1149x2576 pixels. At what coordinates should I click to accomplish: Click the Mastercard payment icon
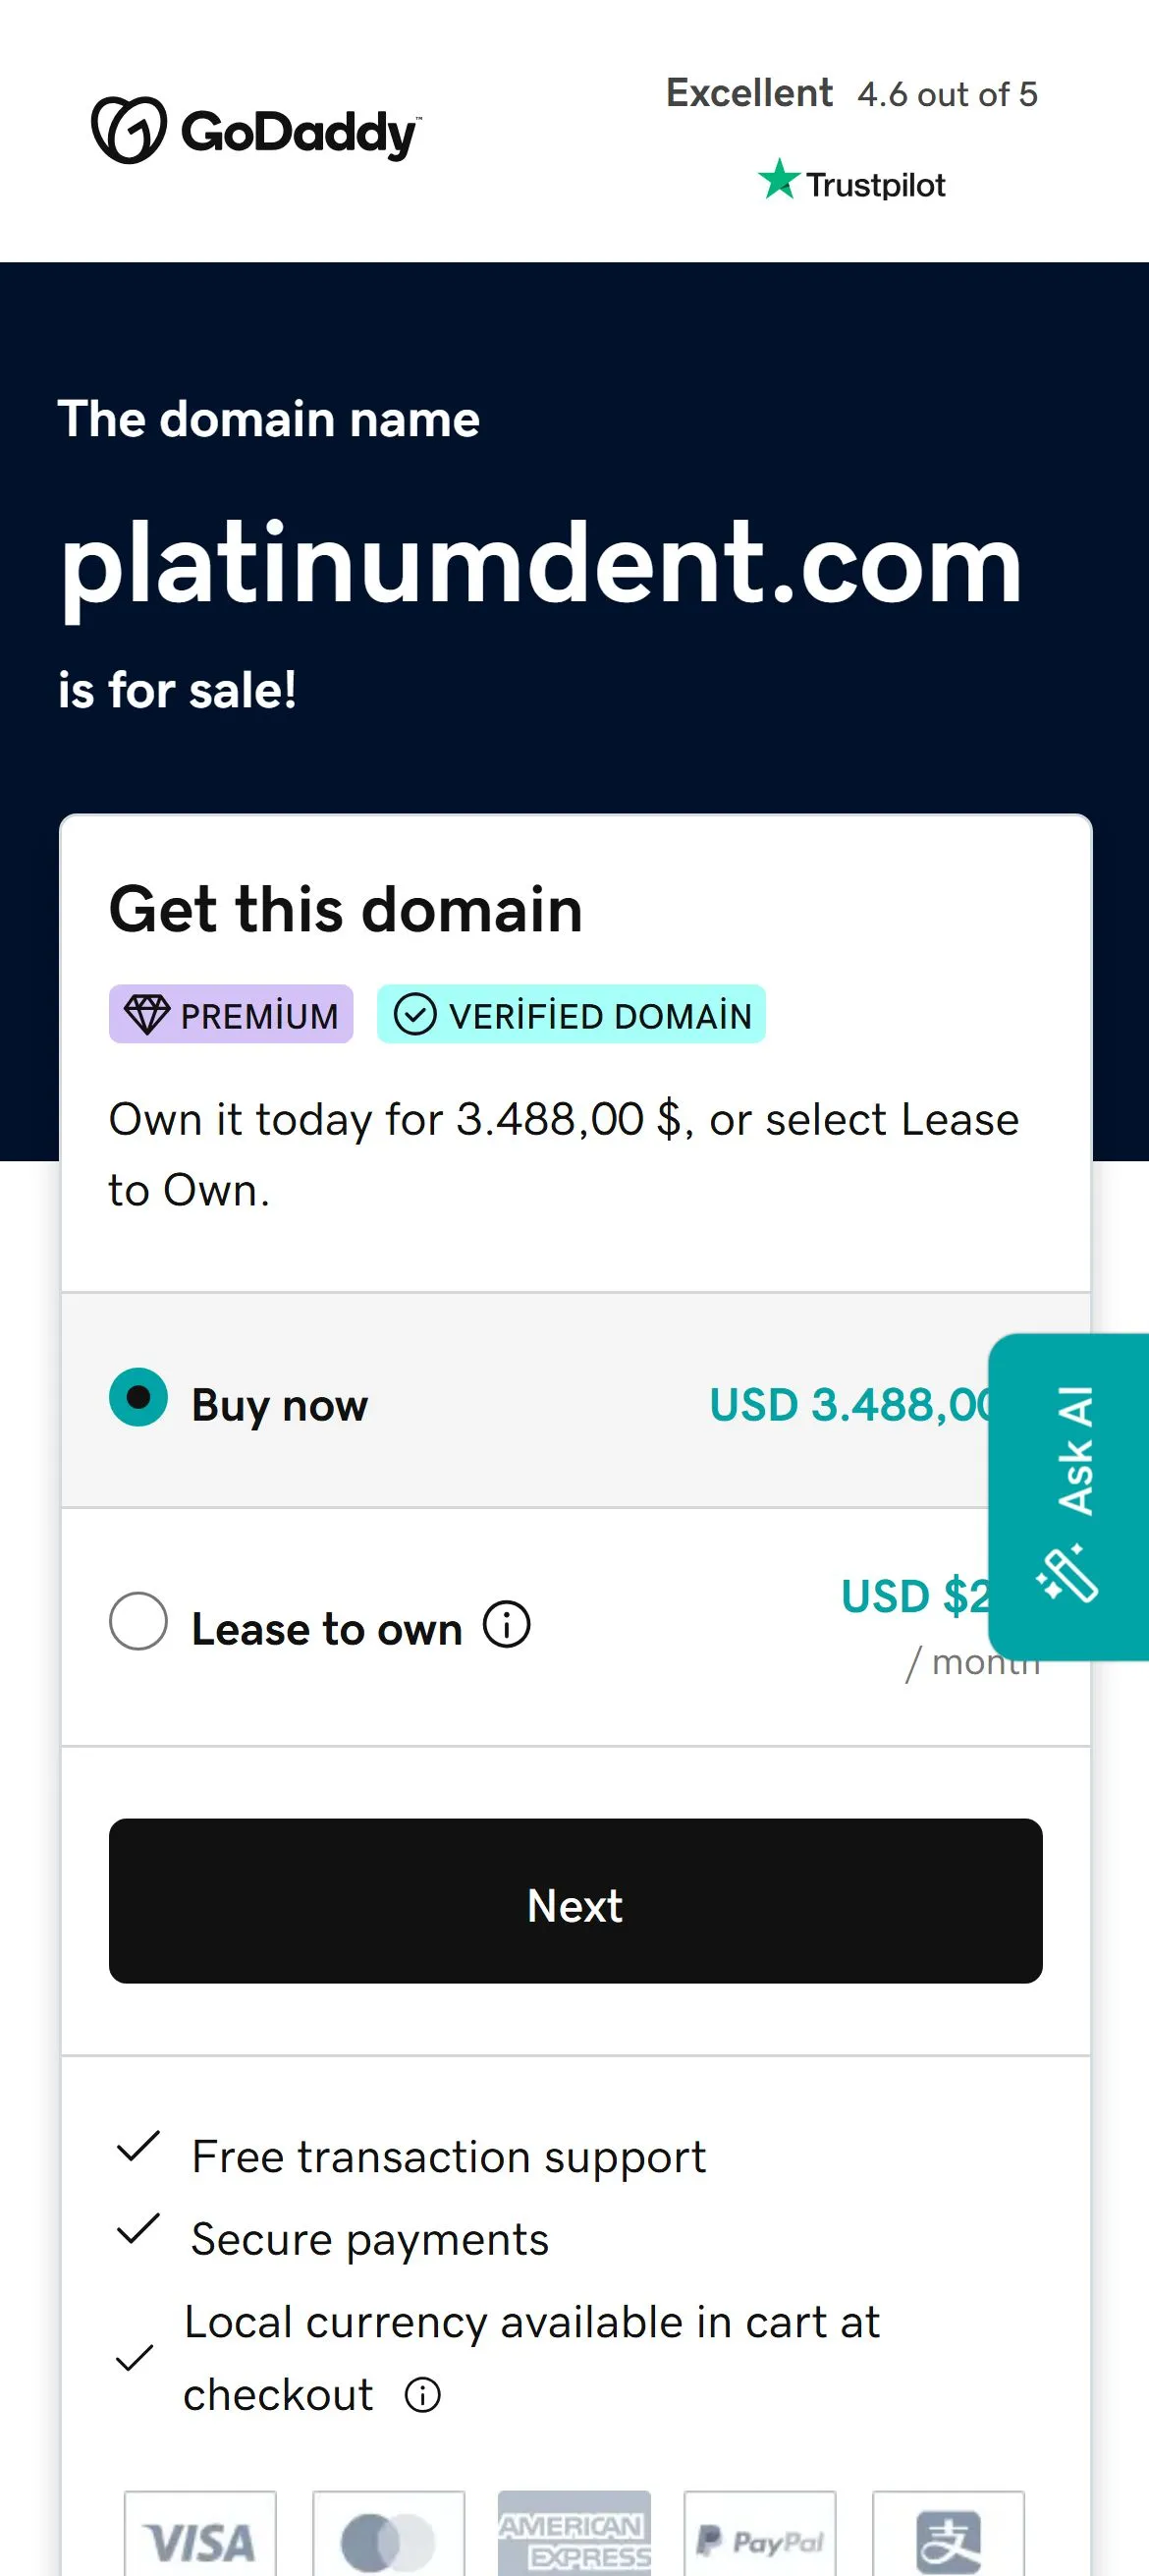(388, 2538)
